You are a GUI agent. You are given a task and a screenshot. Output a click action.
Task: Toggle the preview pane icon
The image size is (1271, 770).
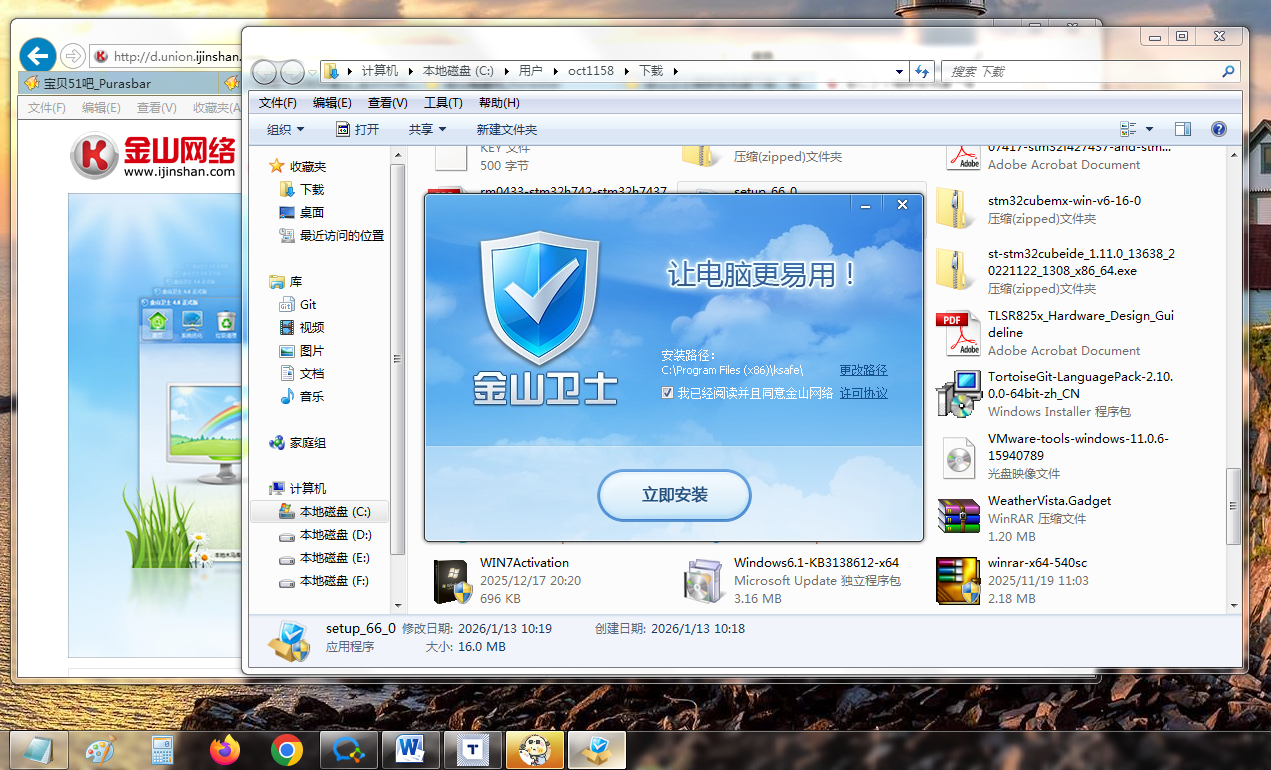[1183, 129]
